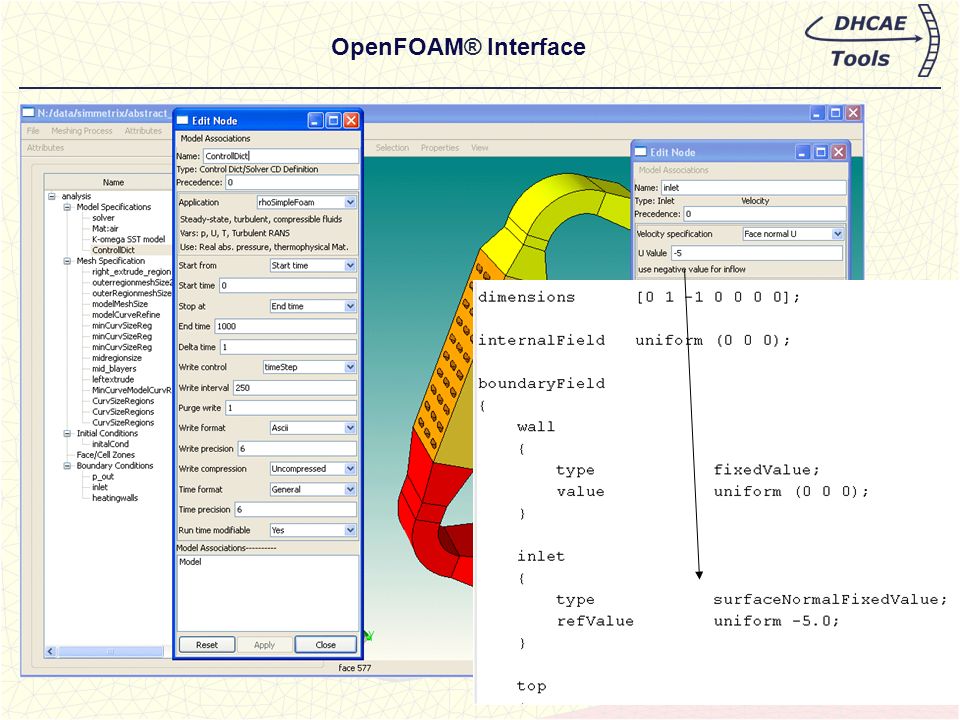Viewport: 960px width, 720px height.
Task: Select the right_extrude_region tree item
Action: (x=132, y=272)
